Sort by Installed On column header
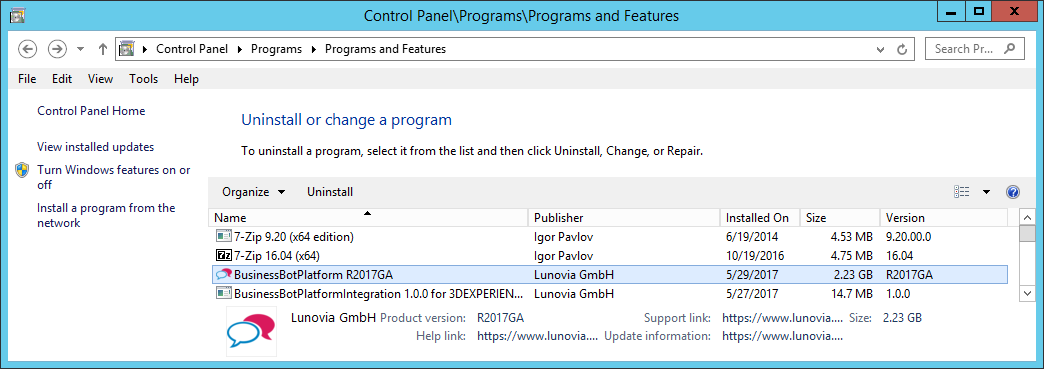 pyautogui.click(x=760, y=218)
